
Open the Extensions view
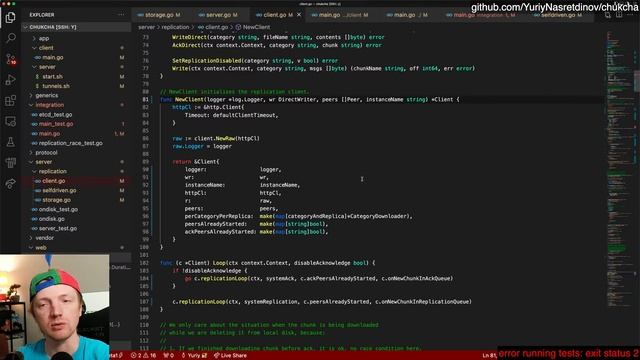11,100
